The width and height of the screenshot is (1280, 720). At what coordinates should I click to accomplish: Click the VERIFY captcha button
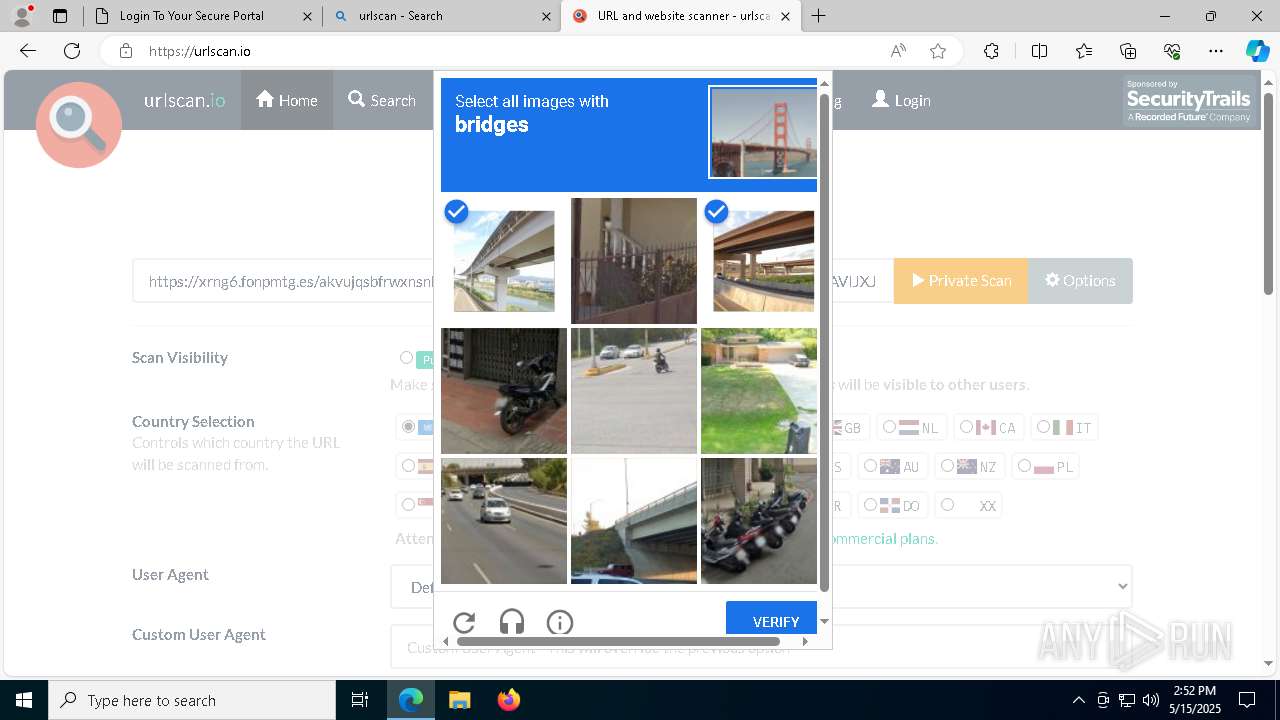tap(771, 619)
